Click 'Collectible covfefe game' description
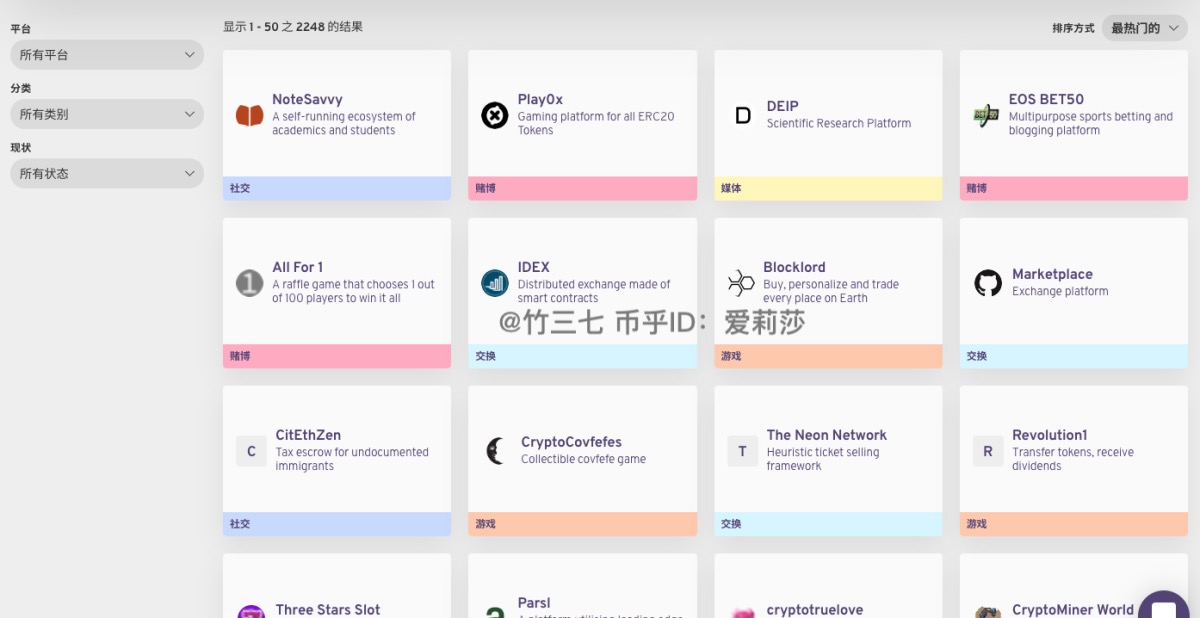 pos(583,460)
